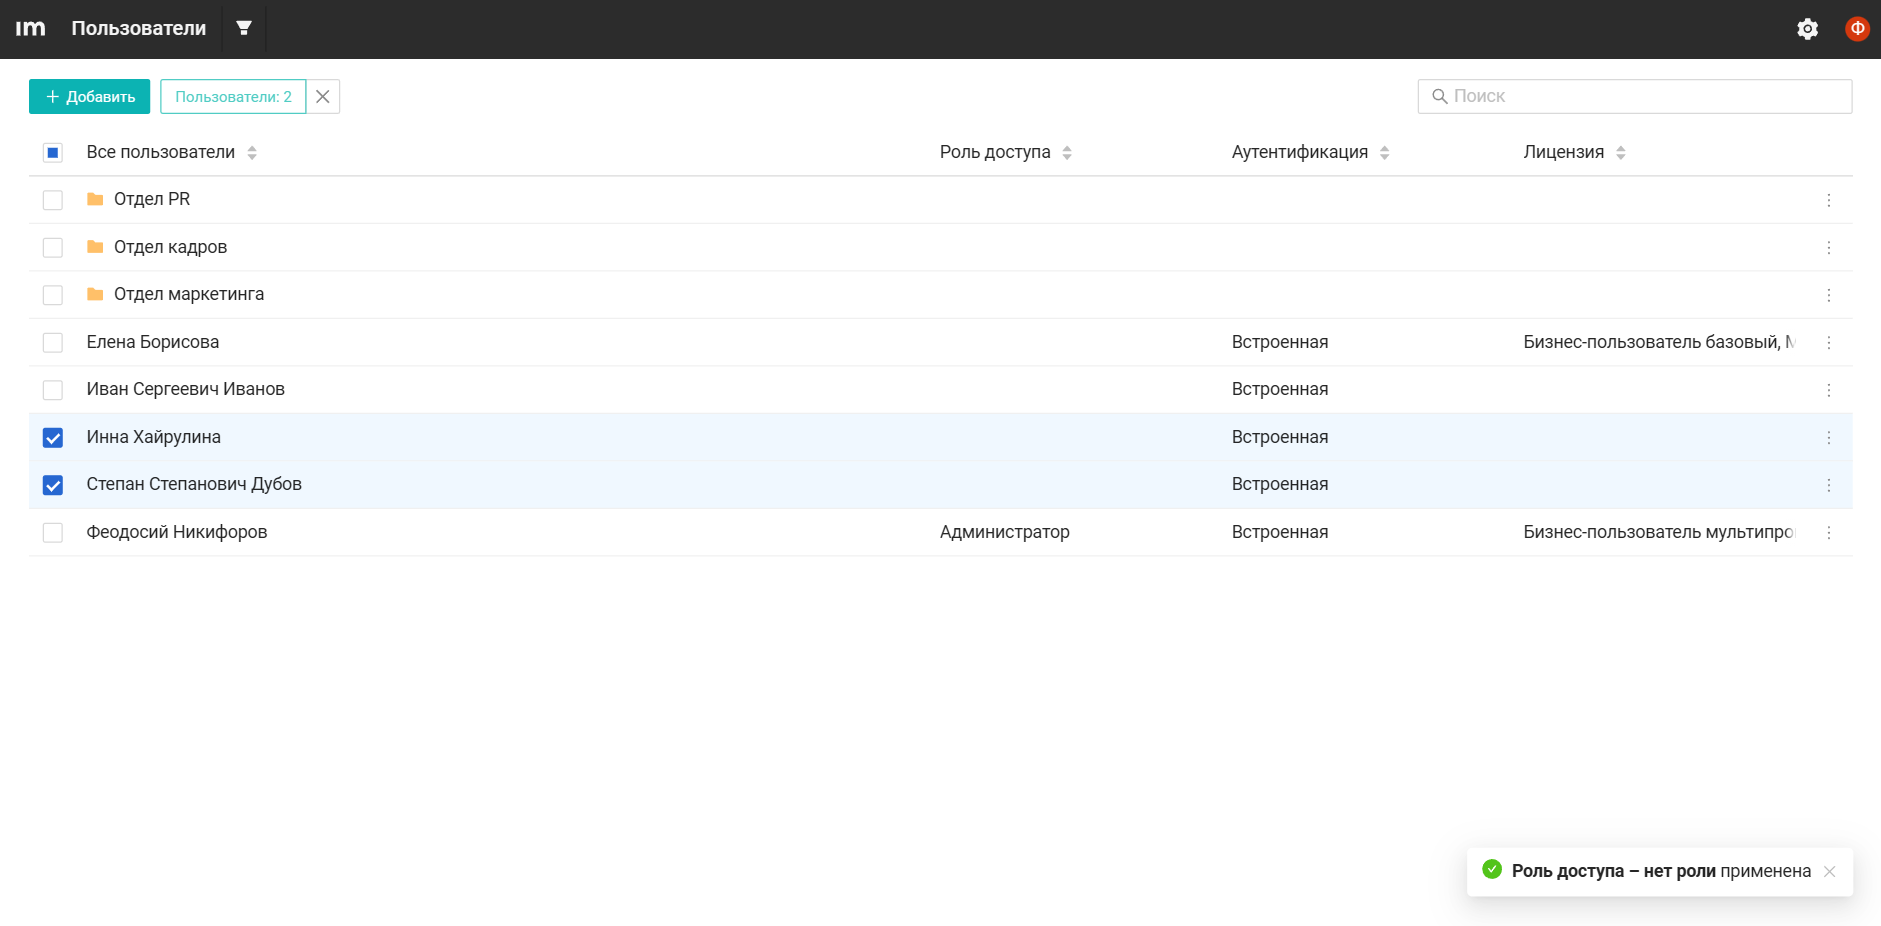The width and height of the screenshot is (1881, 926).
Task: Click folder icon of Отдел кадров
Action: click(x=95, y=247)
